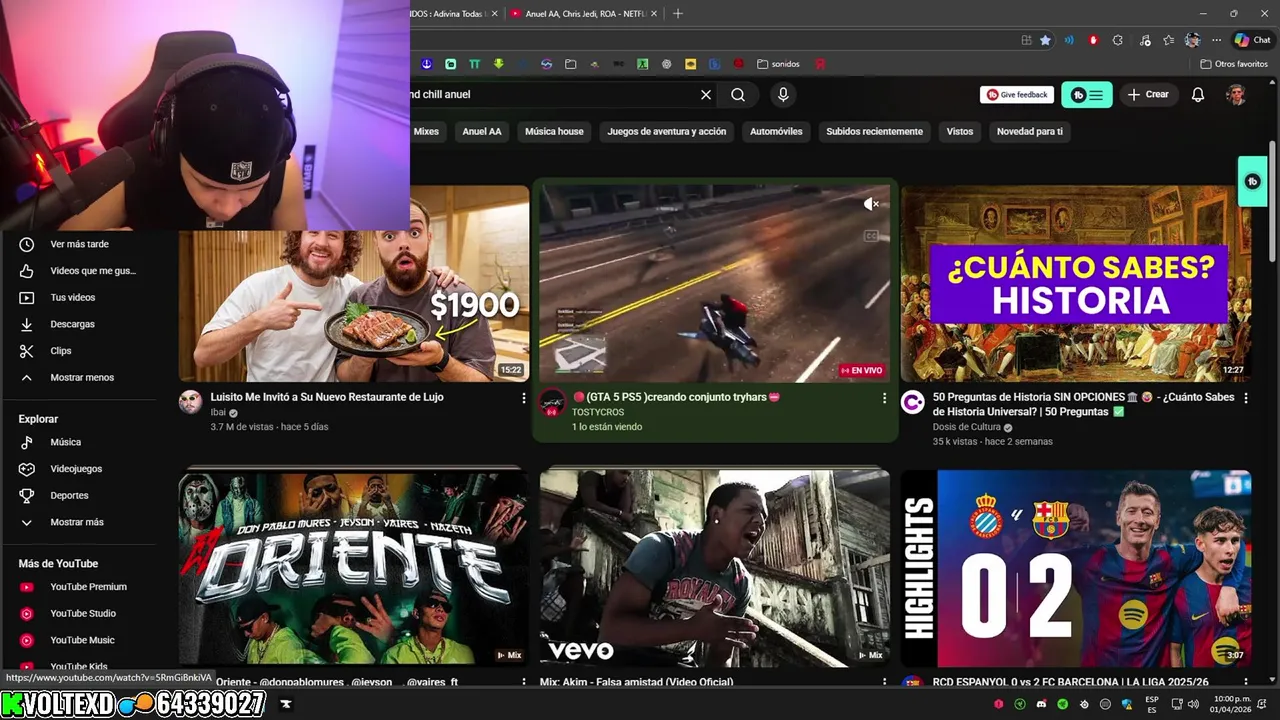Viewport: 1280px width, 720px height.
Task: Open Windows Security shield tray icon
Action: tap(1127, 704)
